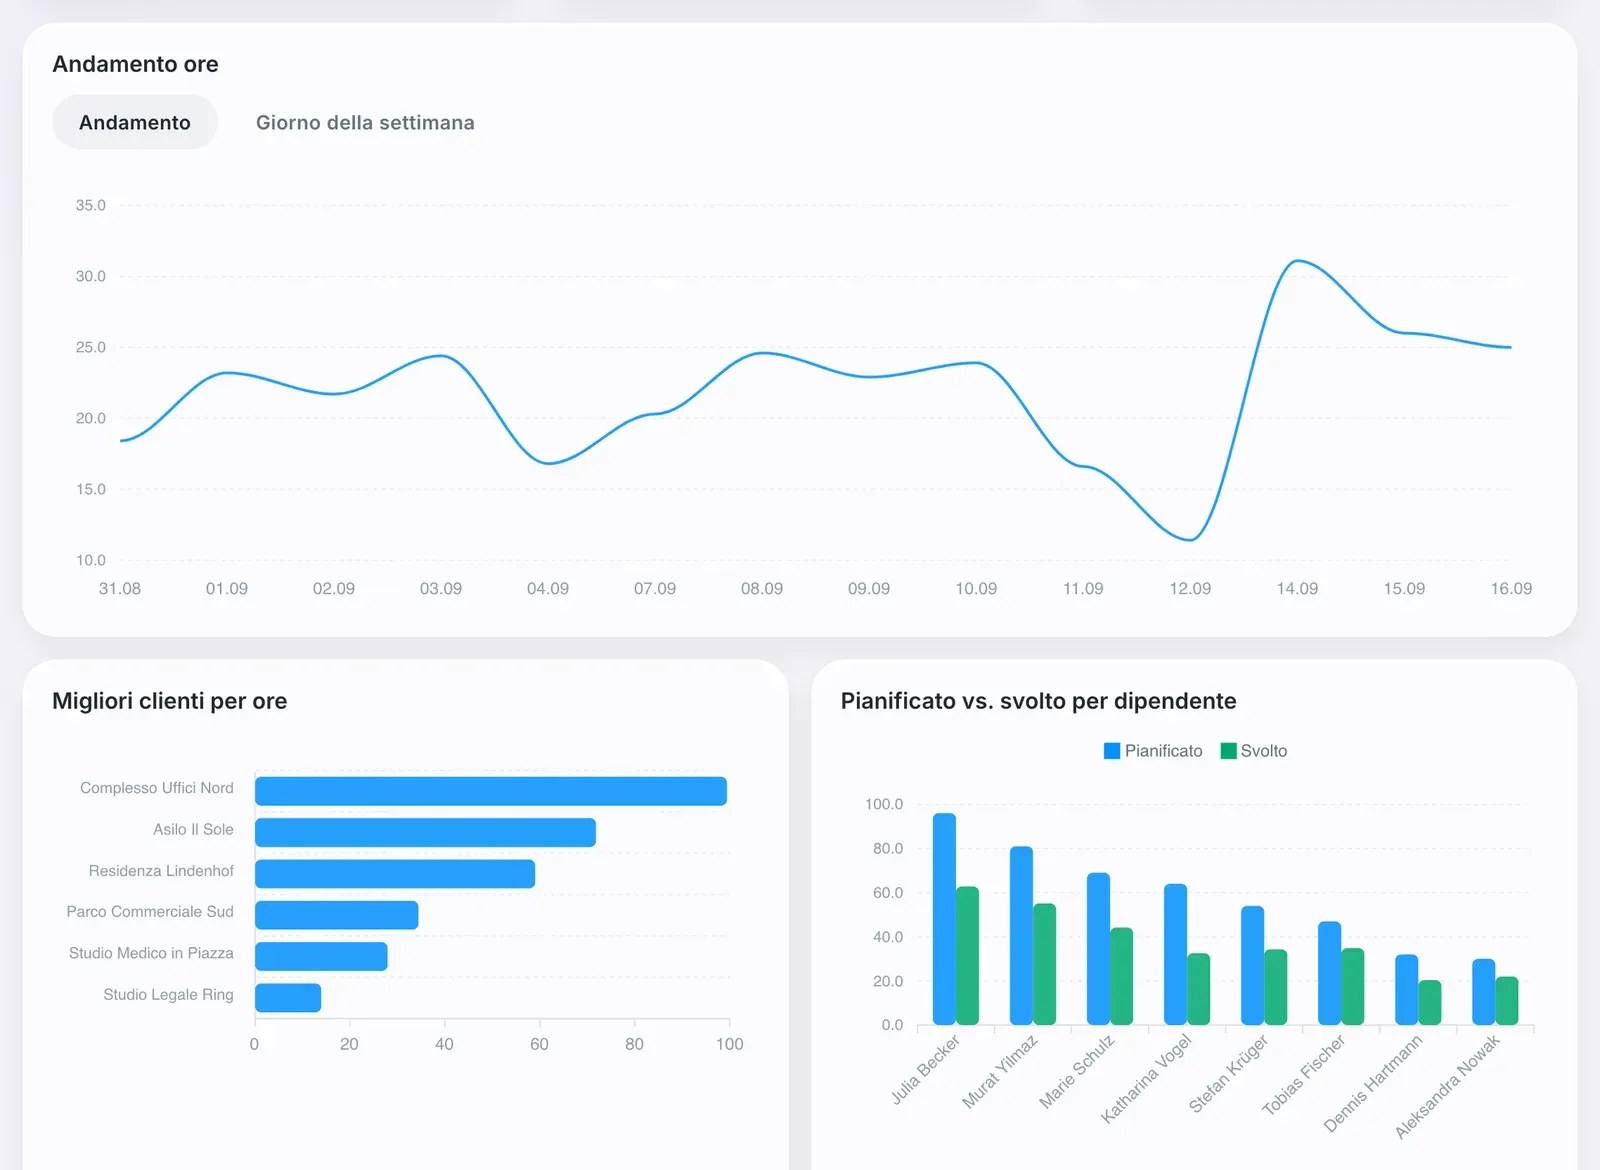Select the Parco Commerciale Sud label
The image size is (1600, 1170).
150,912
